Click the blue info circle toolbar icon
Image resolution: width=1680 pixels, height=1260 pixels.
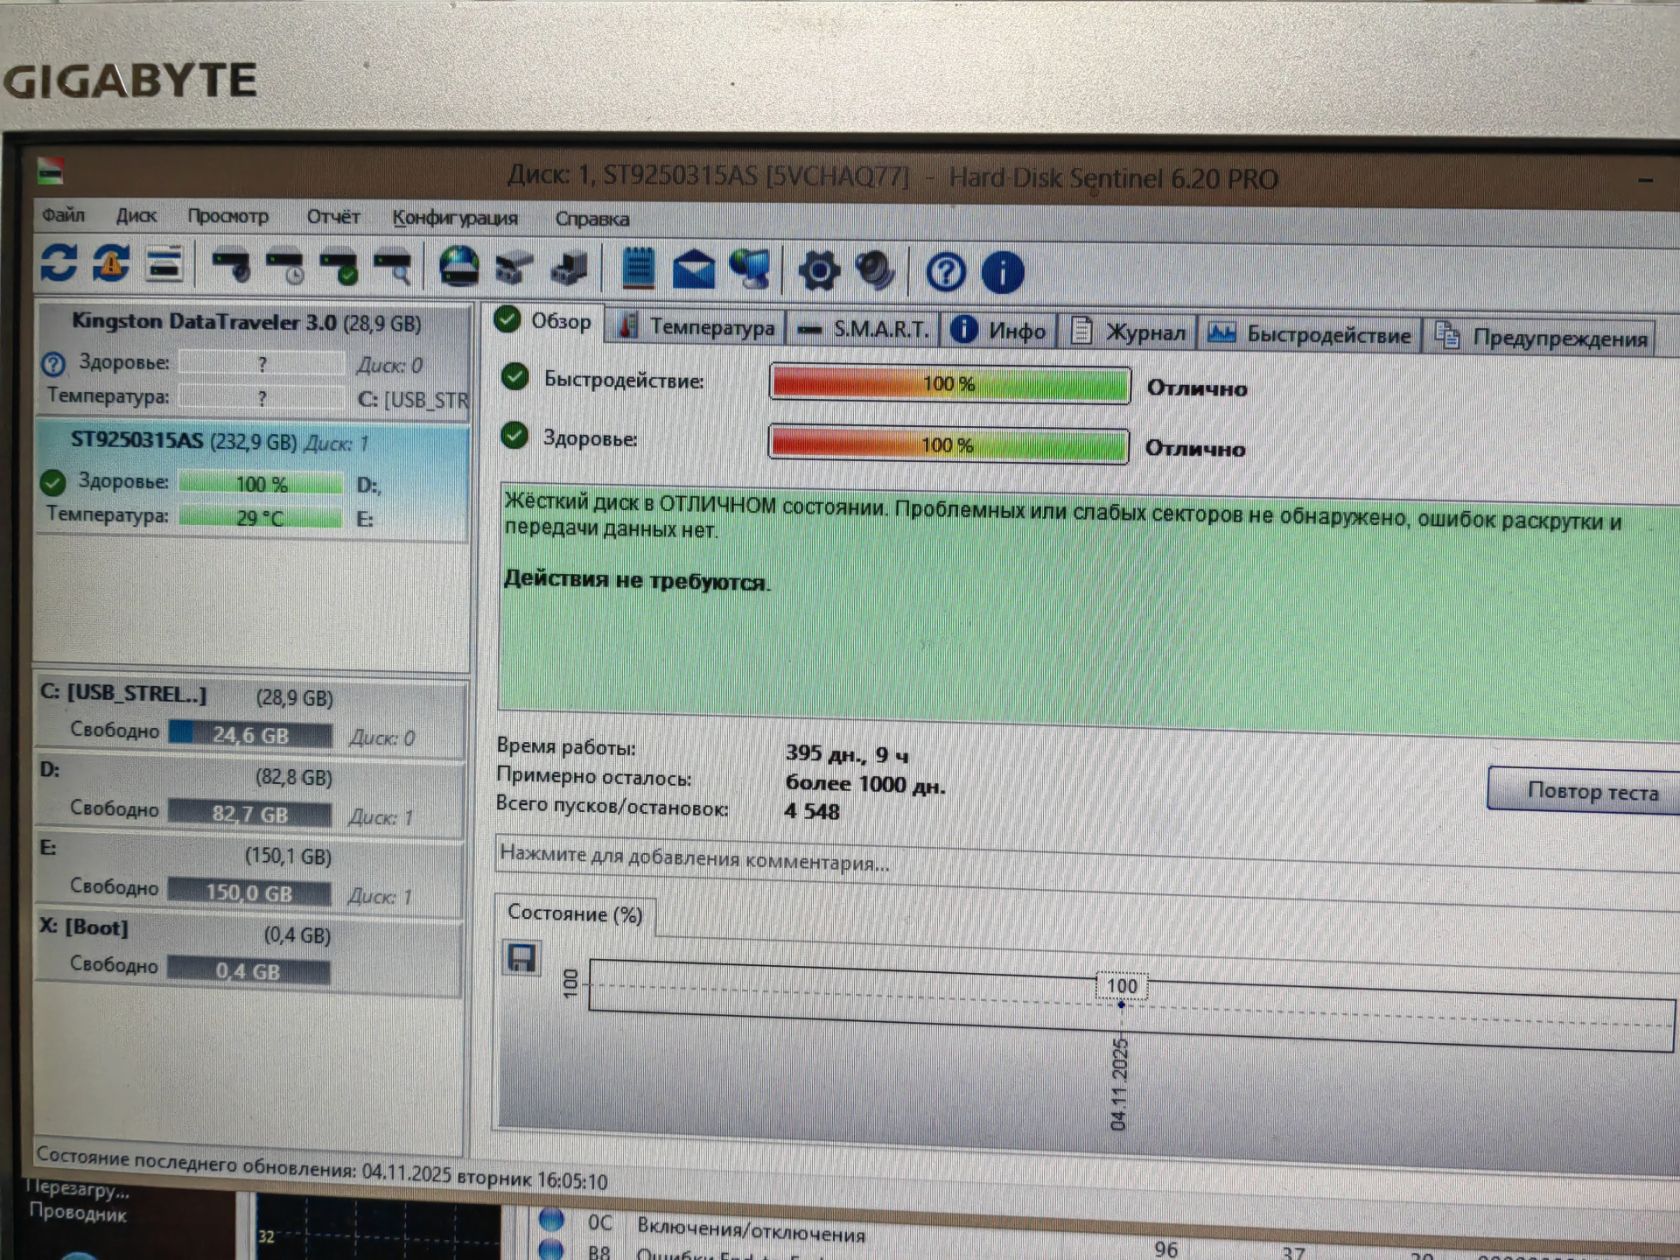[1003, 273]
